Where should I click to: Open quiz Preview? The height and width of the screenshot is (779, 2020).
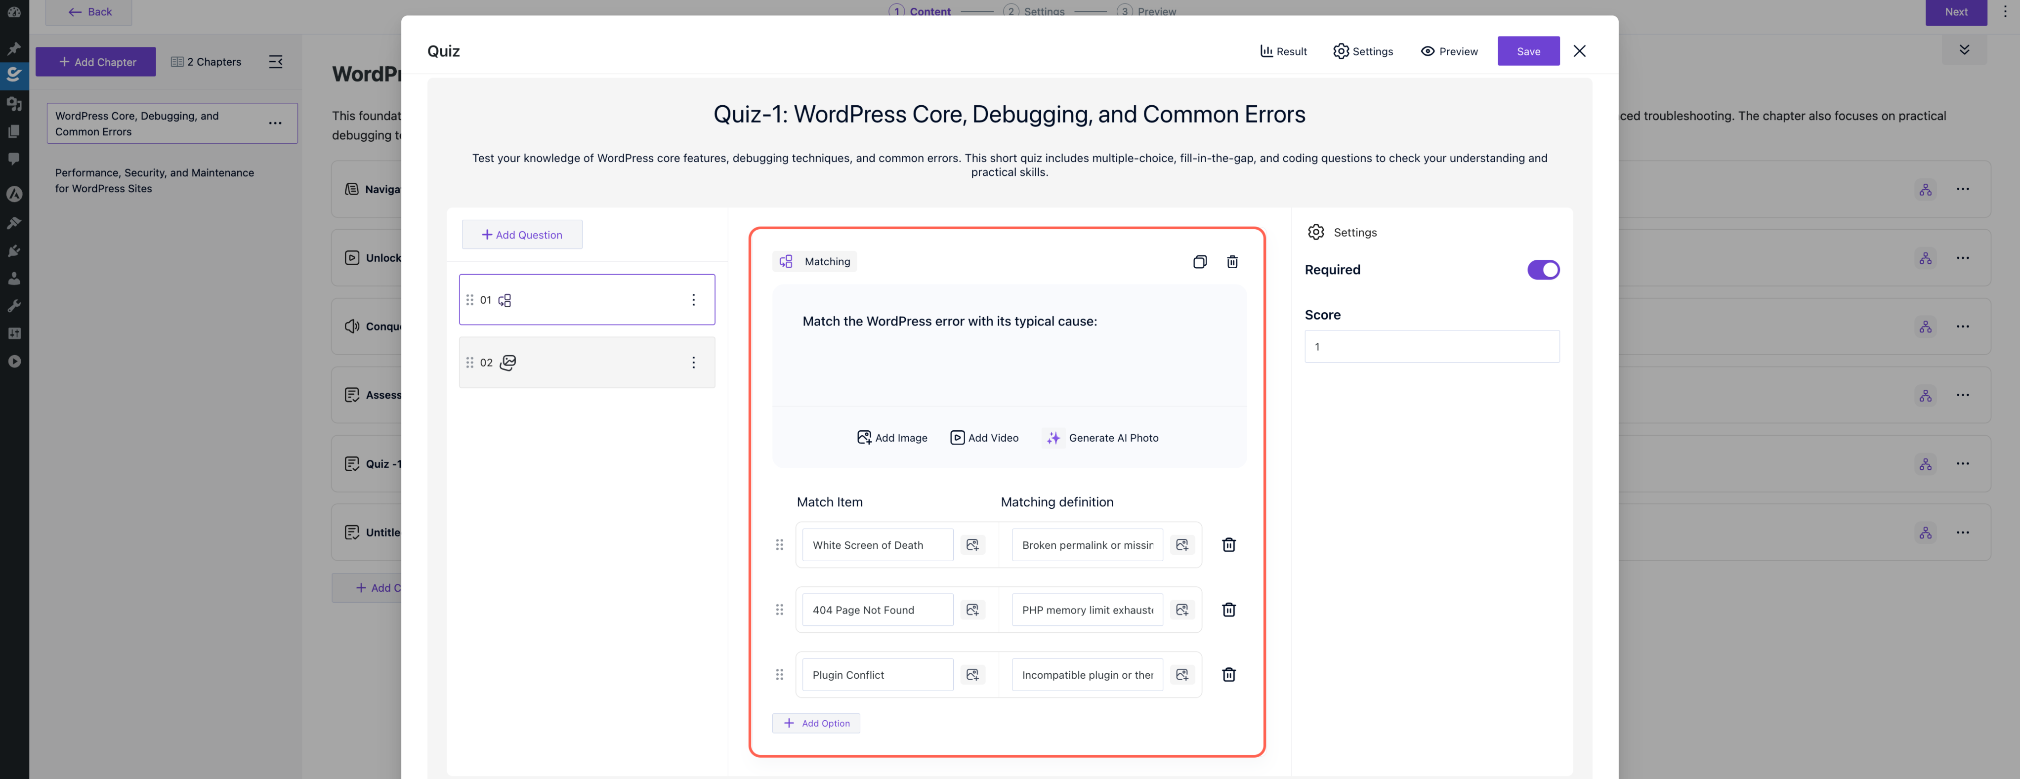(x=1449, y=51)
